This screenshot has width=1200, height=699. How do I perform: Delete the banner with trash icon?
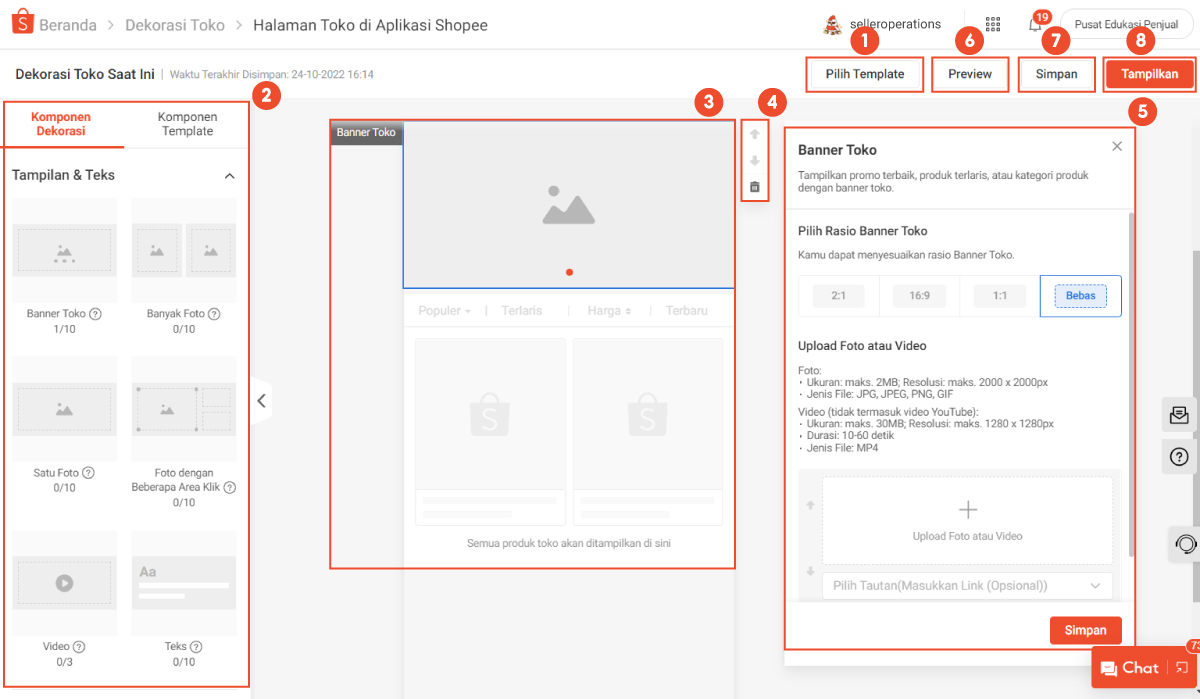tap(755, 187)
